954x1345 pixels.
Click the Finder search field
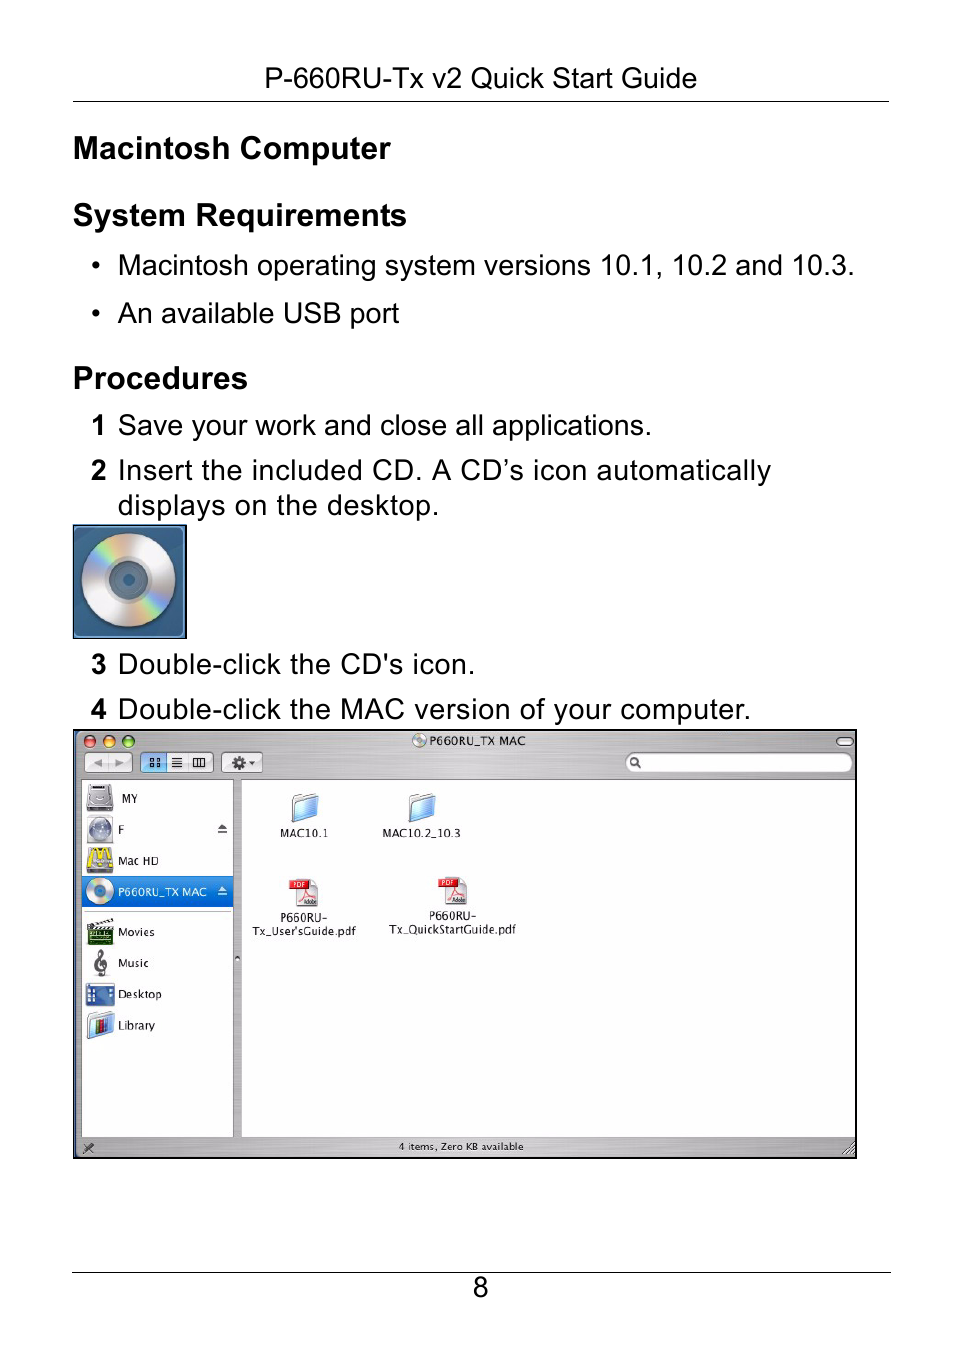tap(739, 763)
